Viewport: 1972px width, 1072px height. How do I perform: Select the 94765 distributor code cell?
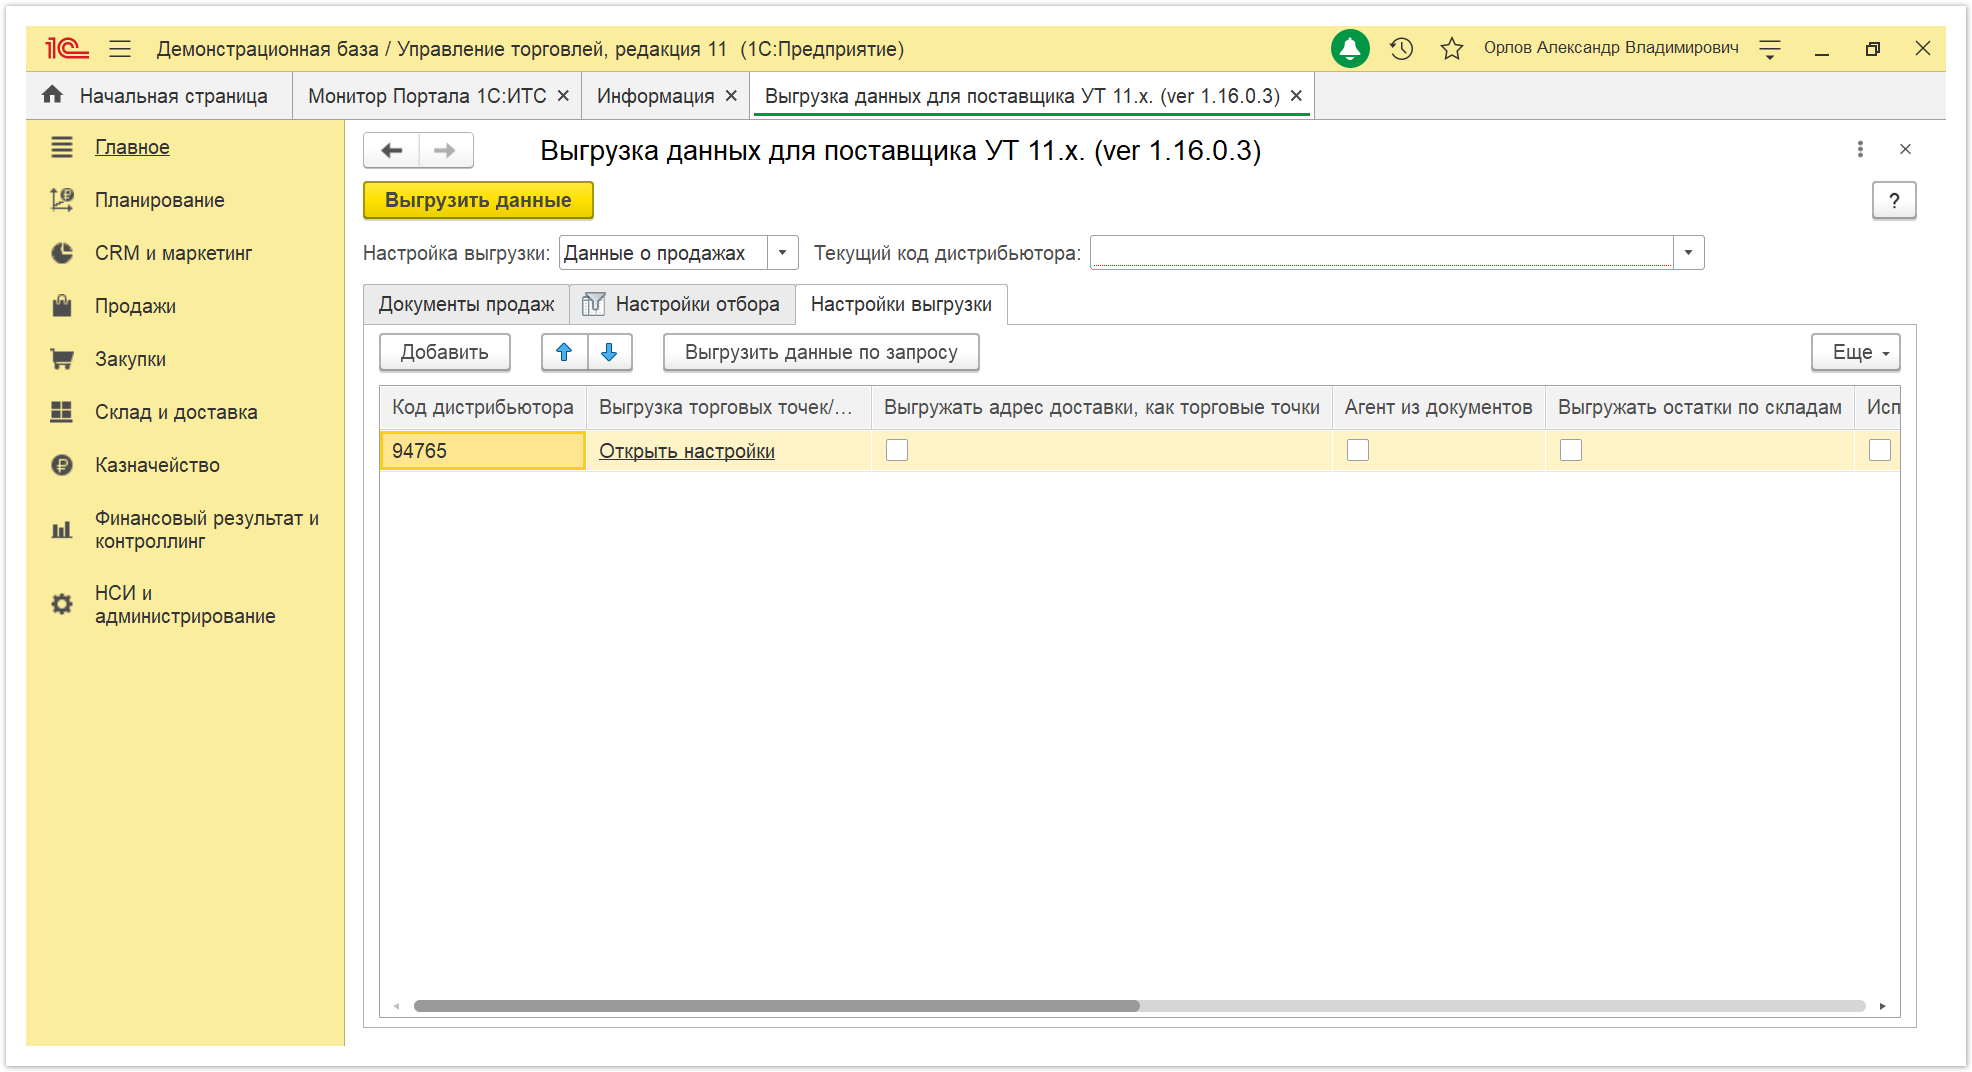point(482,450)
